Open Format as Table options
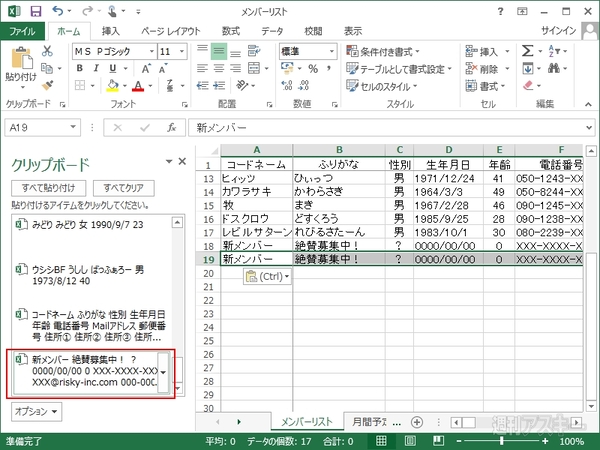The height and width of the screenshot is (450, 600). click(x=399, y=69)
